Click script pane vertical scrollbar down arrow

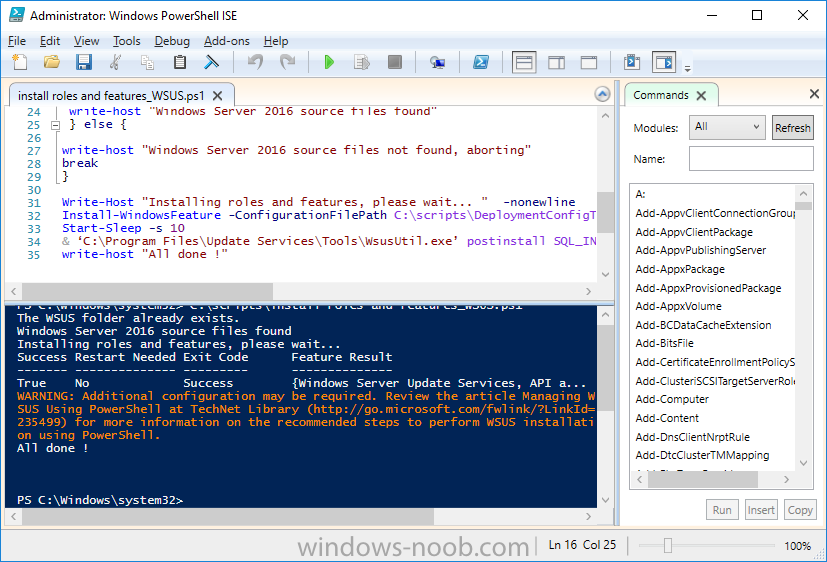pos(605,274)
